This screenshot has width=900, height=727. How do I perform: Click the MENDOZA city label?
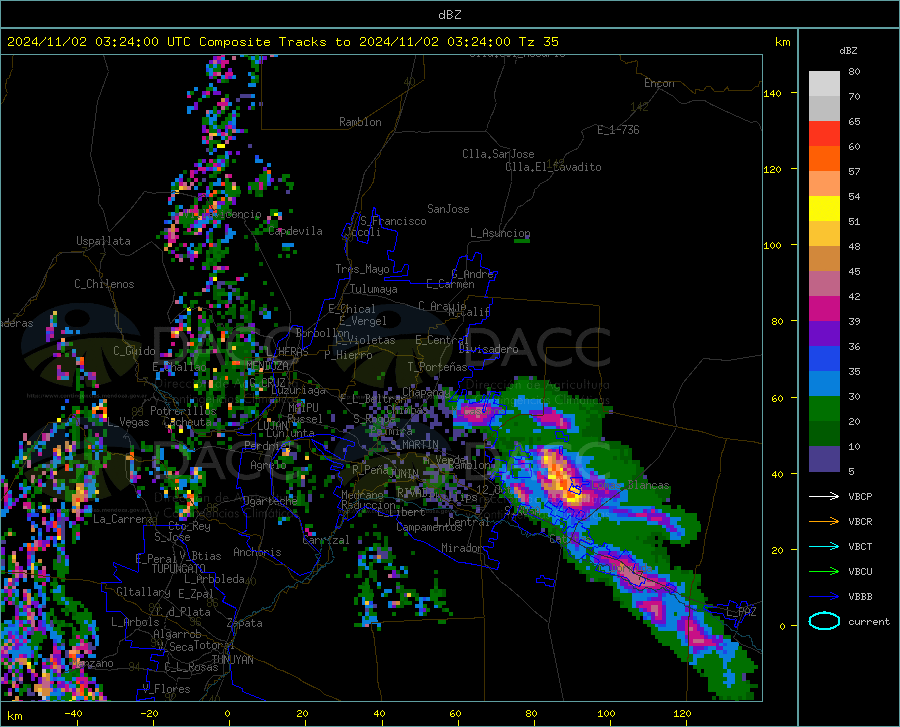(x=267, y=365)
